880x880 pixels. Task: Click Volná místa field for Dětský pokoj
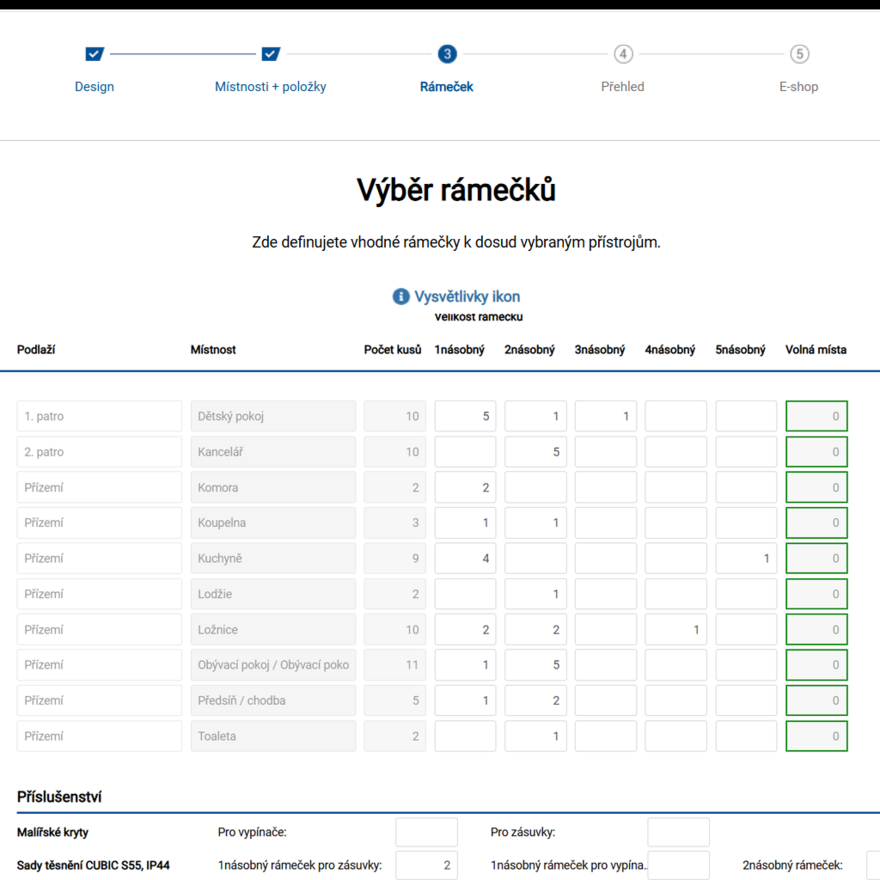[817, 416]
